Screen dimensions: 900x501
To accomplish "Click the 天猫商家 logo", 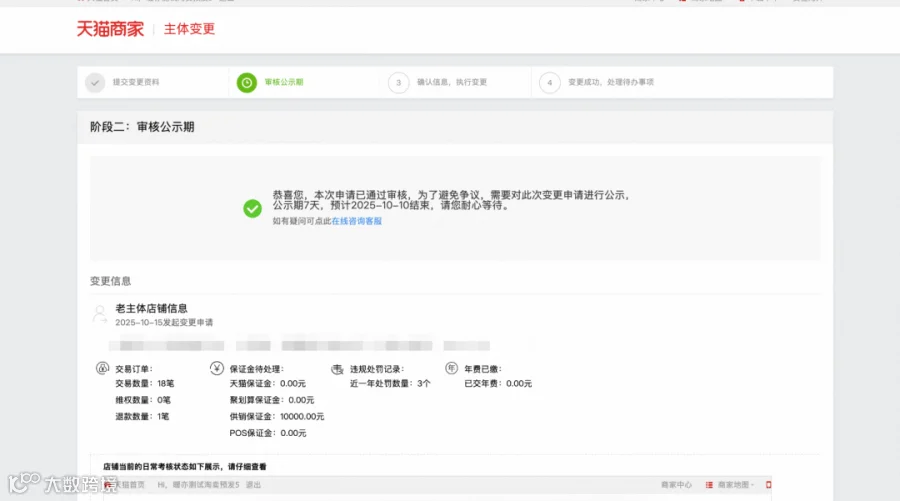I will coord(110,29).
